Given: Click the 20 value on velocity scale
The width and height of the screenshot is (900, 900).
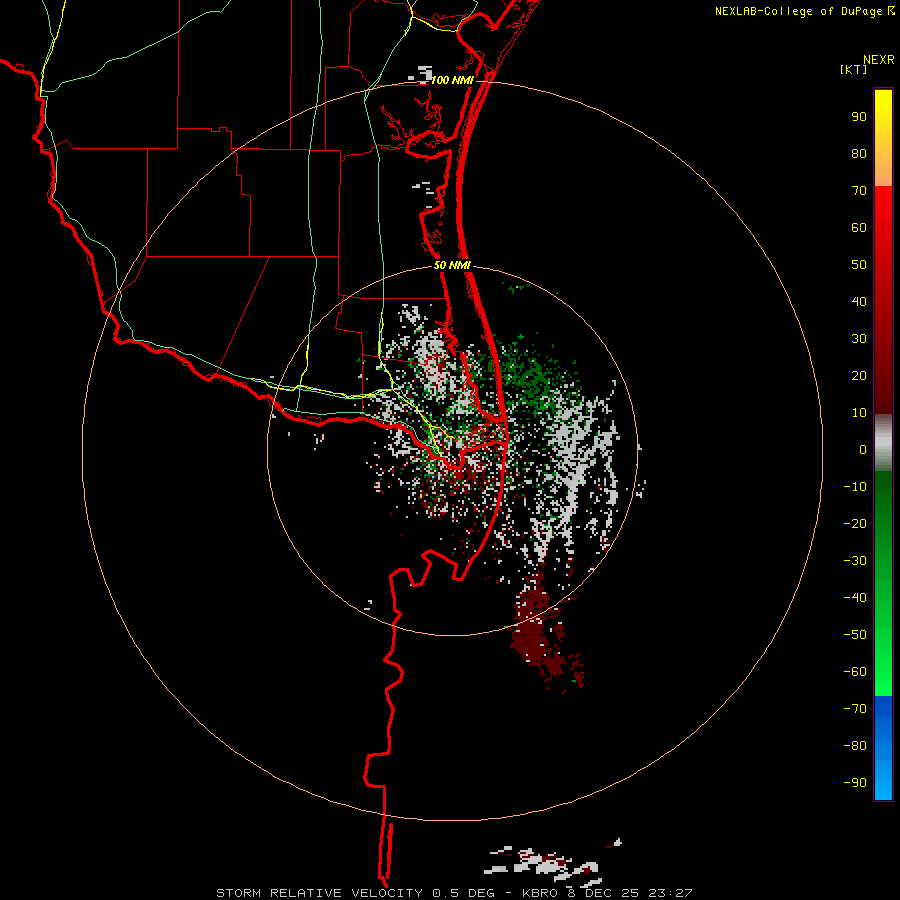Looking at the screenshot, I should (859, 375).
